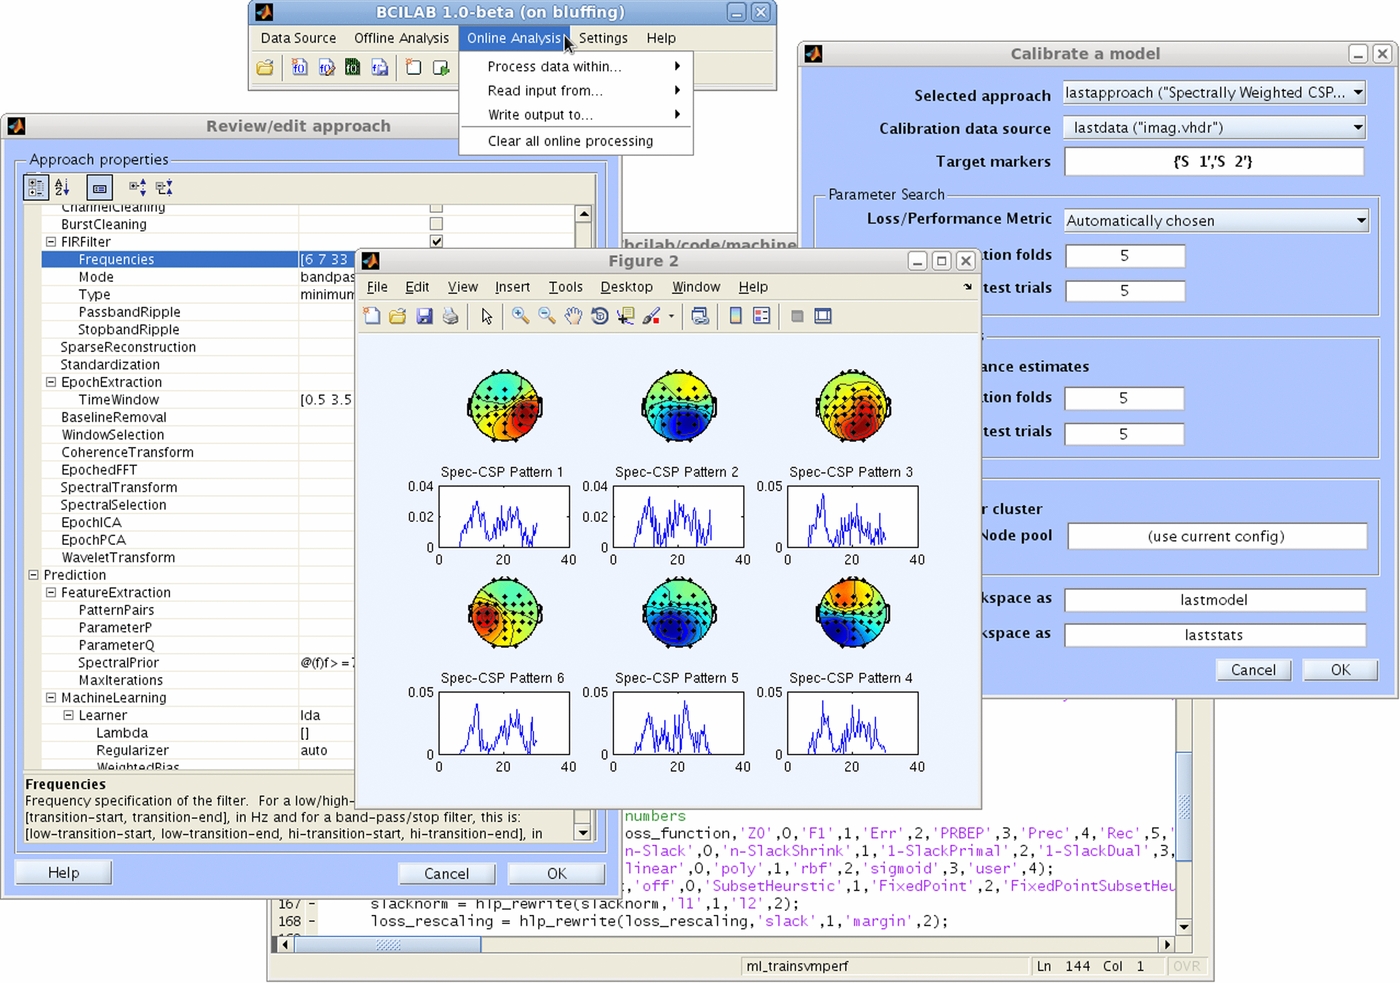Click Help in the Review/edit approach window
Viewport: 1400px width, 983px height.
click(62, 872)
